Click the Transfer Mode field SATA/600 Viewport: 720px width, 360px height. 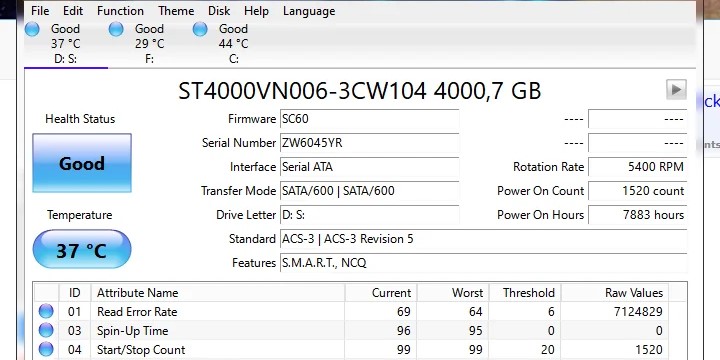(370, 191)
